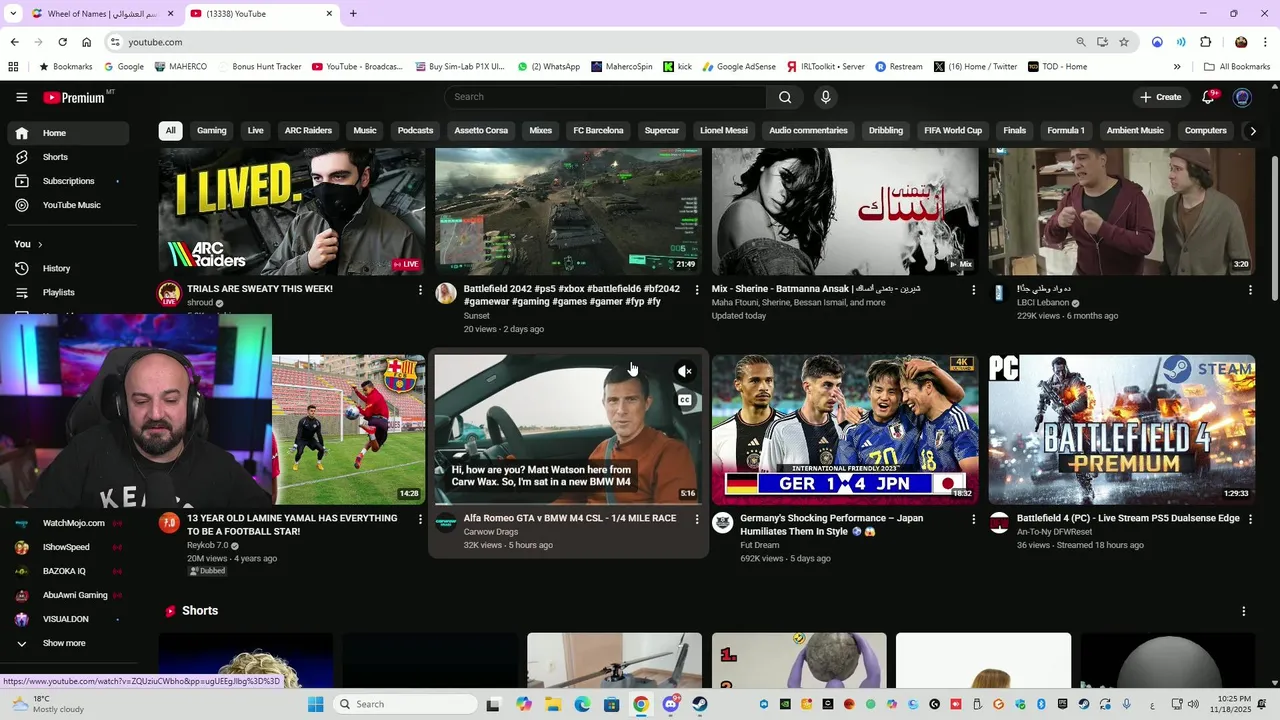
Task: Open File Explorer from the taskbar
Action: click(x=554, y=704)
